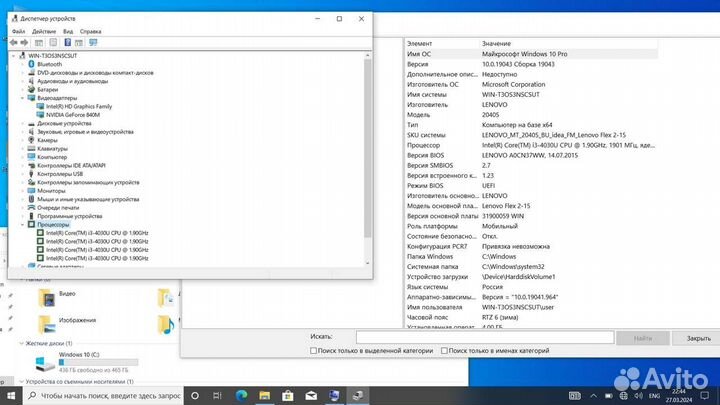Open the Видео folder icon in Explorer

coord(47,298)
